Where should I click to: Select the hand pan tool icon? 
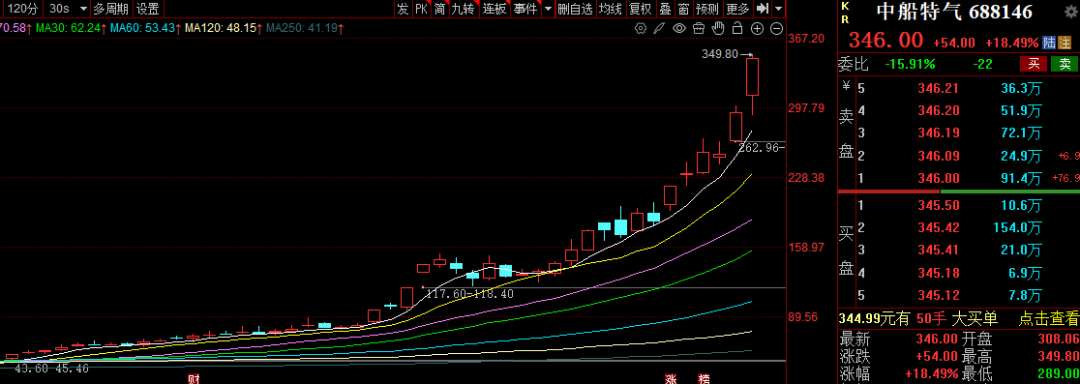tap(718, 28)
